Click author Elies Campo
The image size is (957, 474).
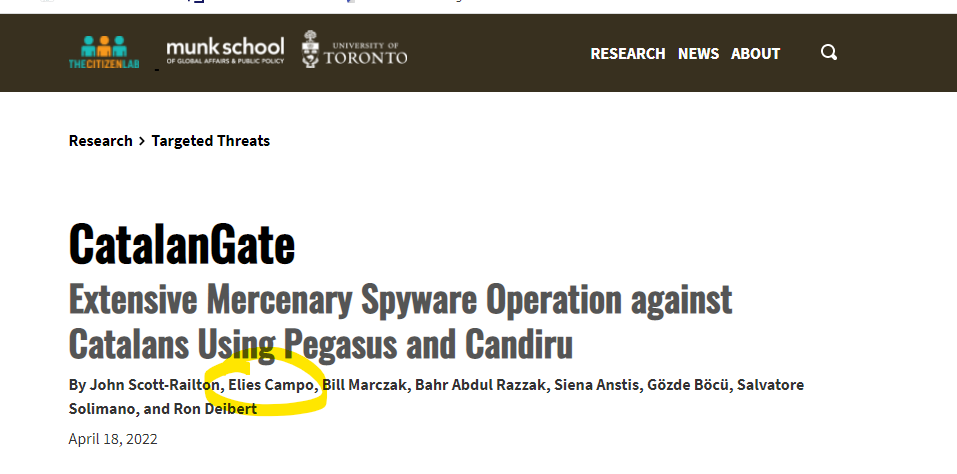(272, 386)
